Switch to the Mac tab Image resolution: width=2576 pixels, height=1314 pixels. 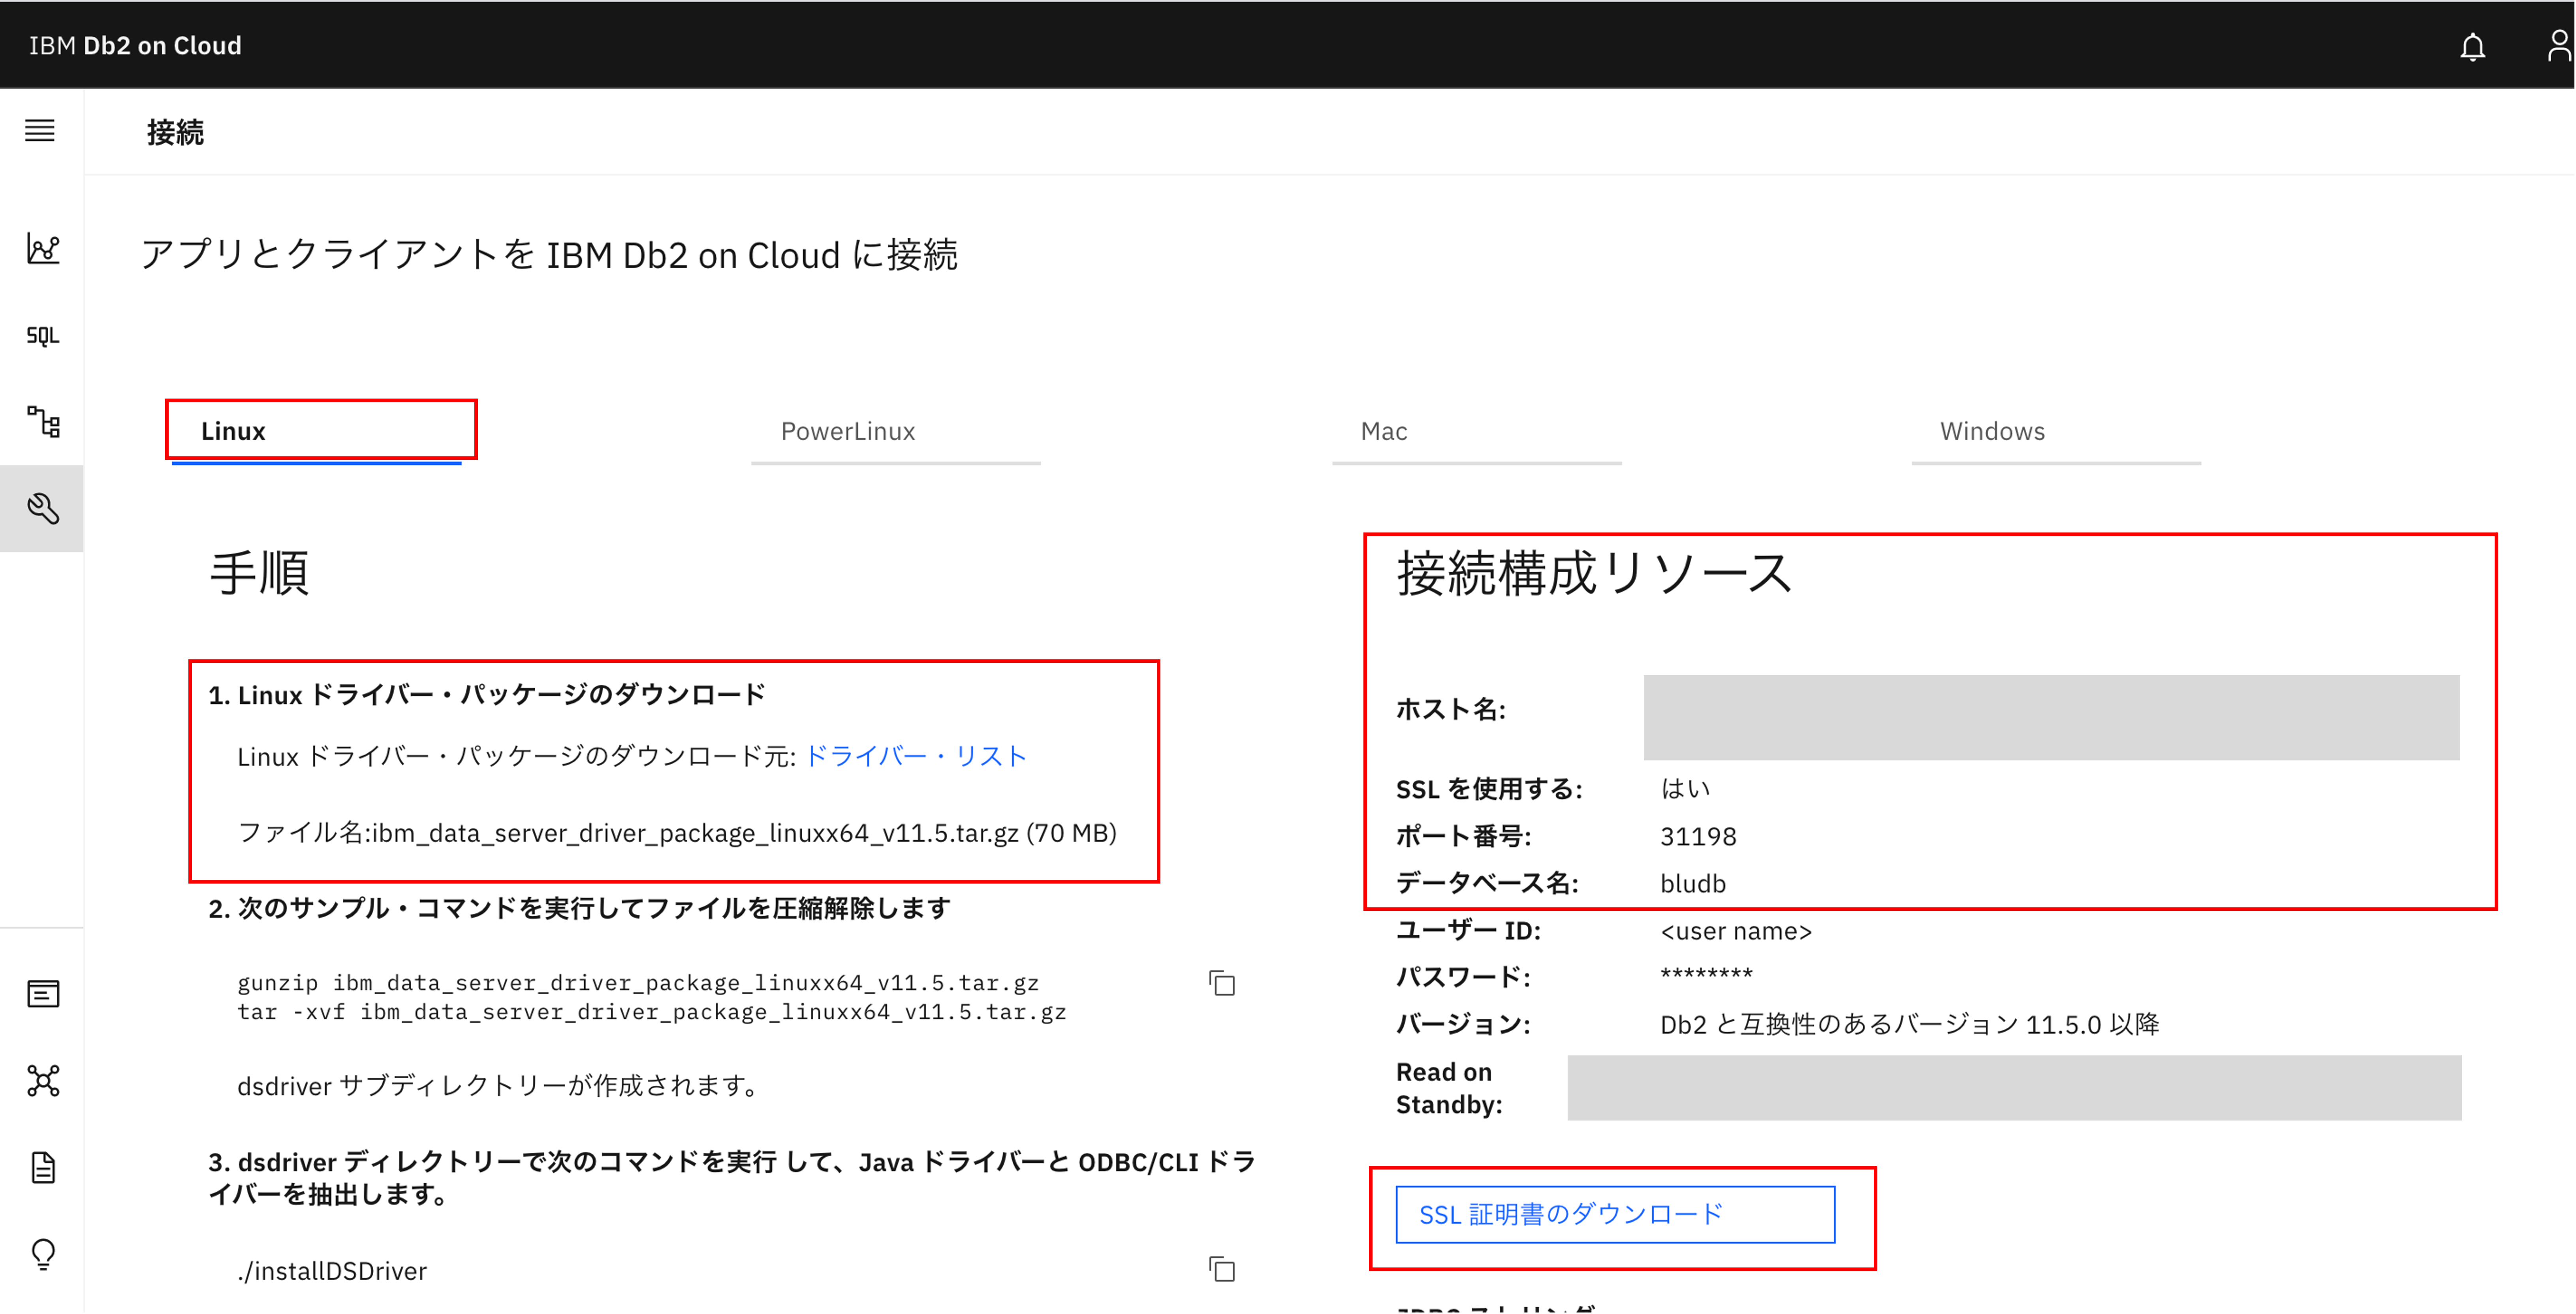[1384, 431]
